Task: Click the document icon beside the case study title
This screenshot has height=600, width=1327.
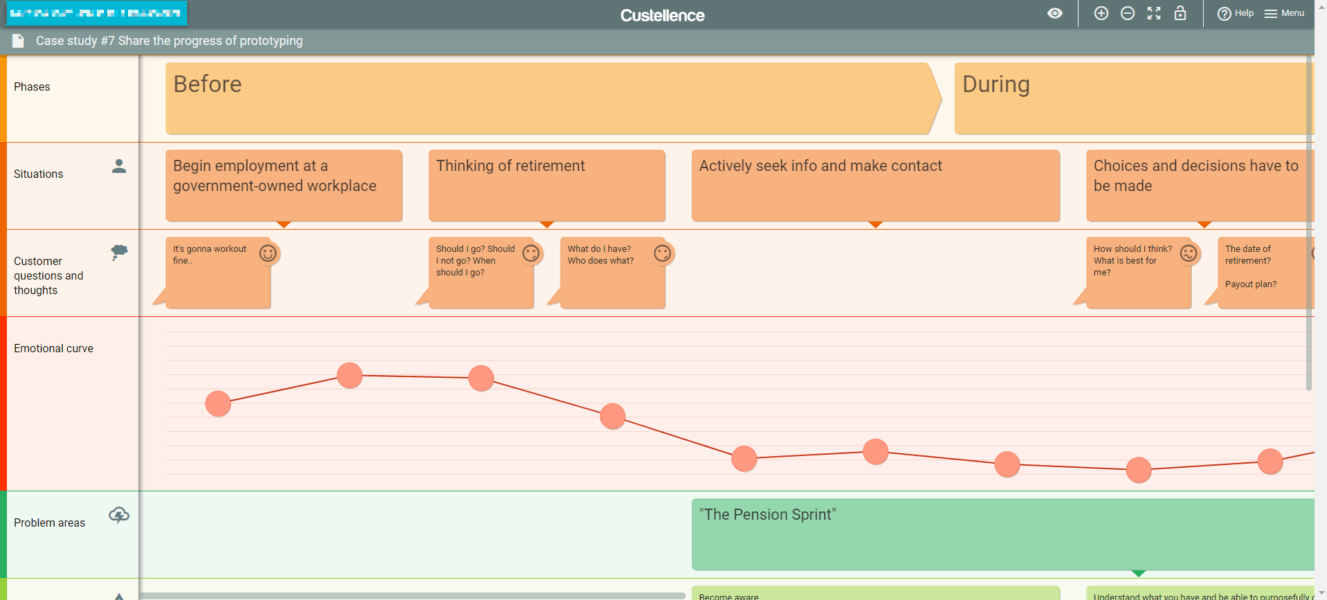Action: pos(16,41)
